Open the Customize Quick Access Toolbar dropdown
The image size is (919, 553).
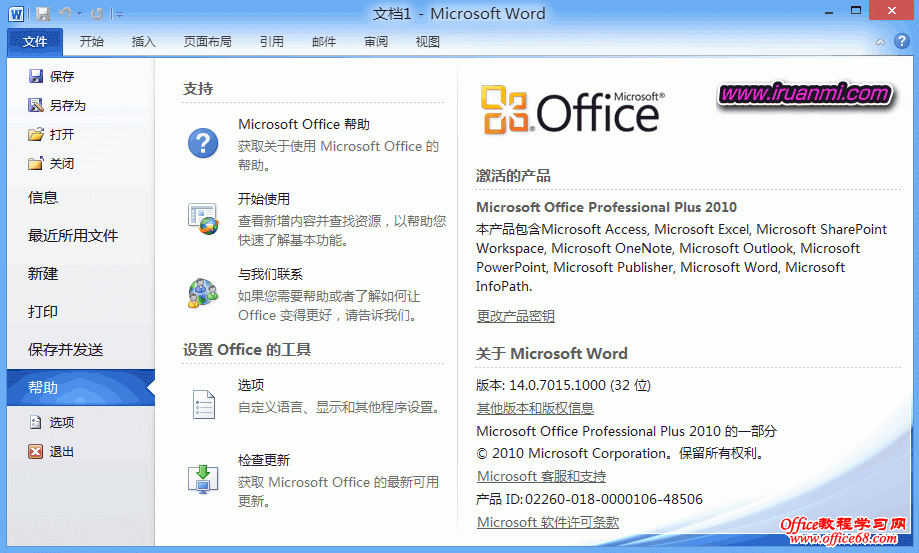119,14
